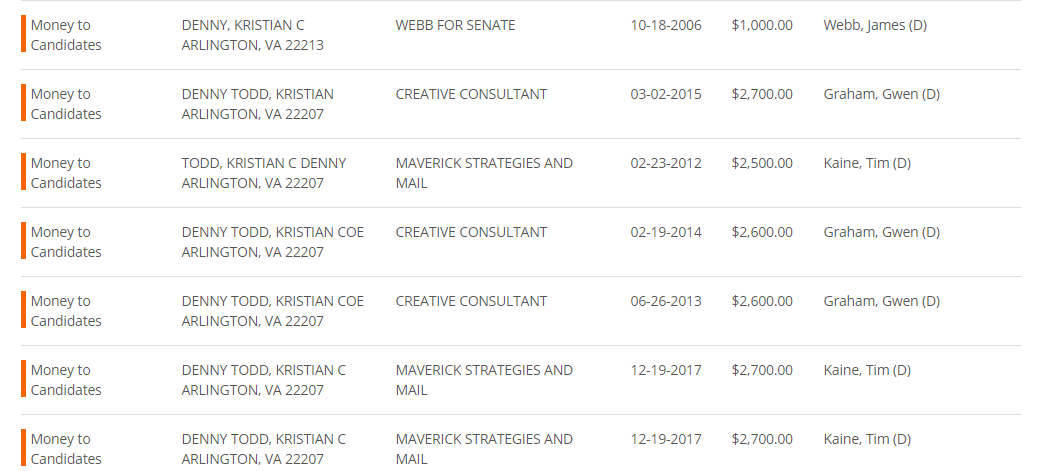Image resolution: width=1043 pixels, height=471 pixels.
Task: Click DENNY TODD, KRISTIAN COE on the 02-19-2014 row
Action: (x=273, y=232)
